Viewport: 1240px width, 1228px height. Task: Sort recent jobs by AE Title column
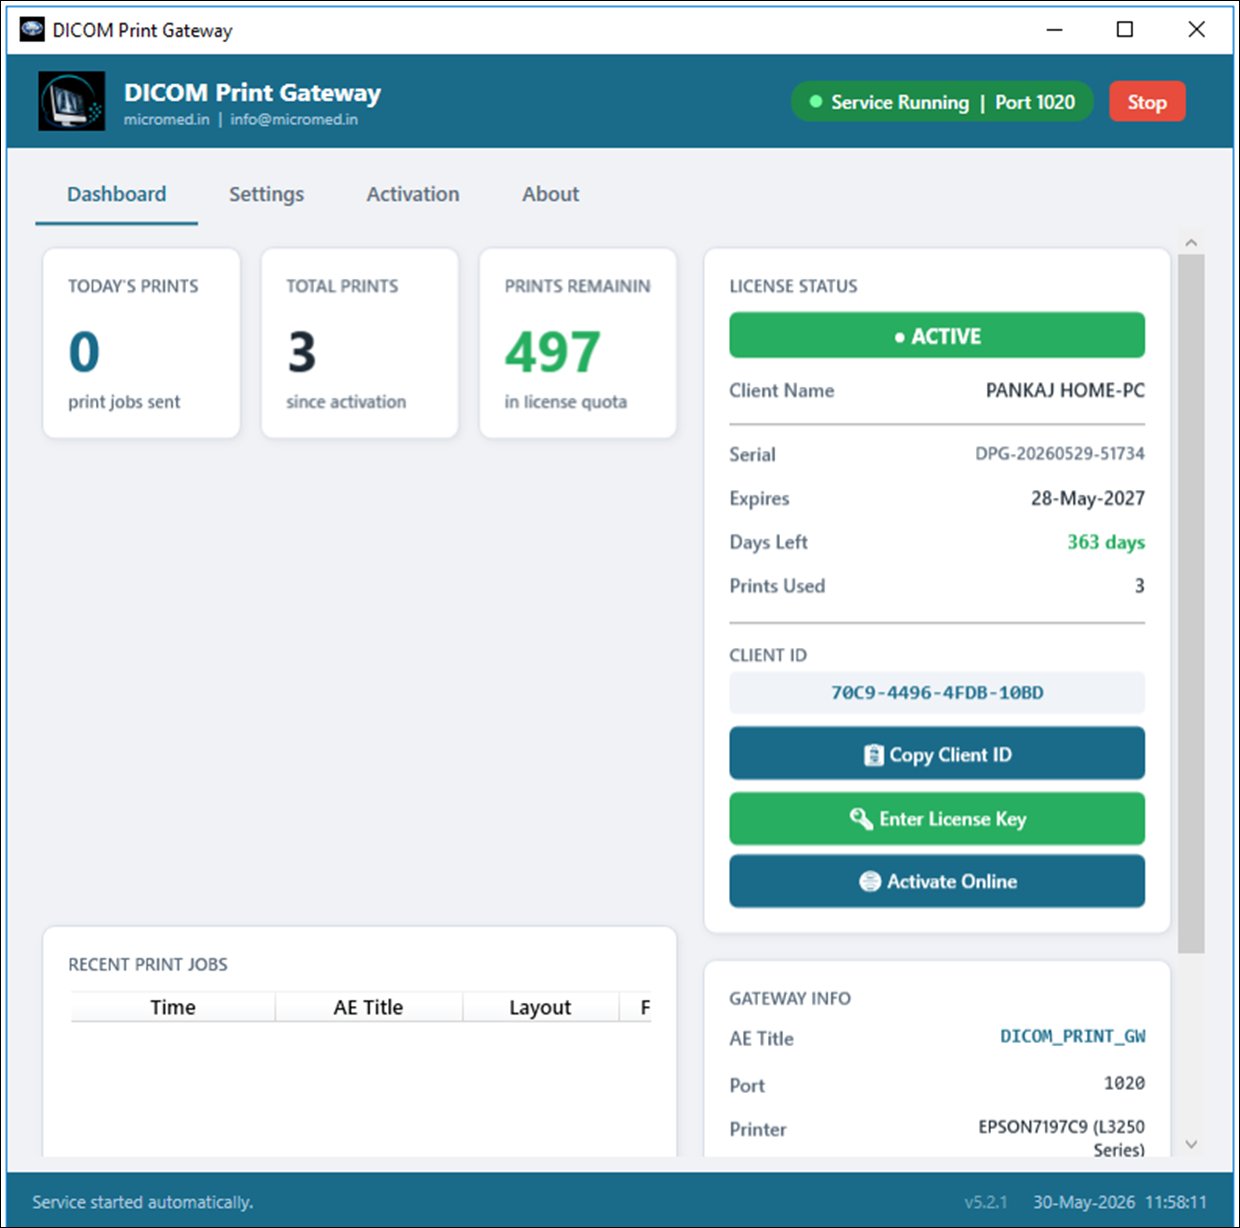point(368,1007)
